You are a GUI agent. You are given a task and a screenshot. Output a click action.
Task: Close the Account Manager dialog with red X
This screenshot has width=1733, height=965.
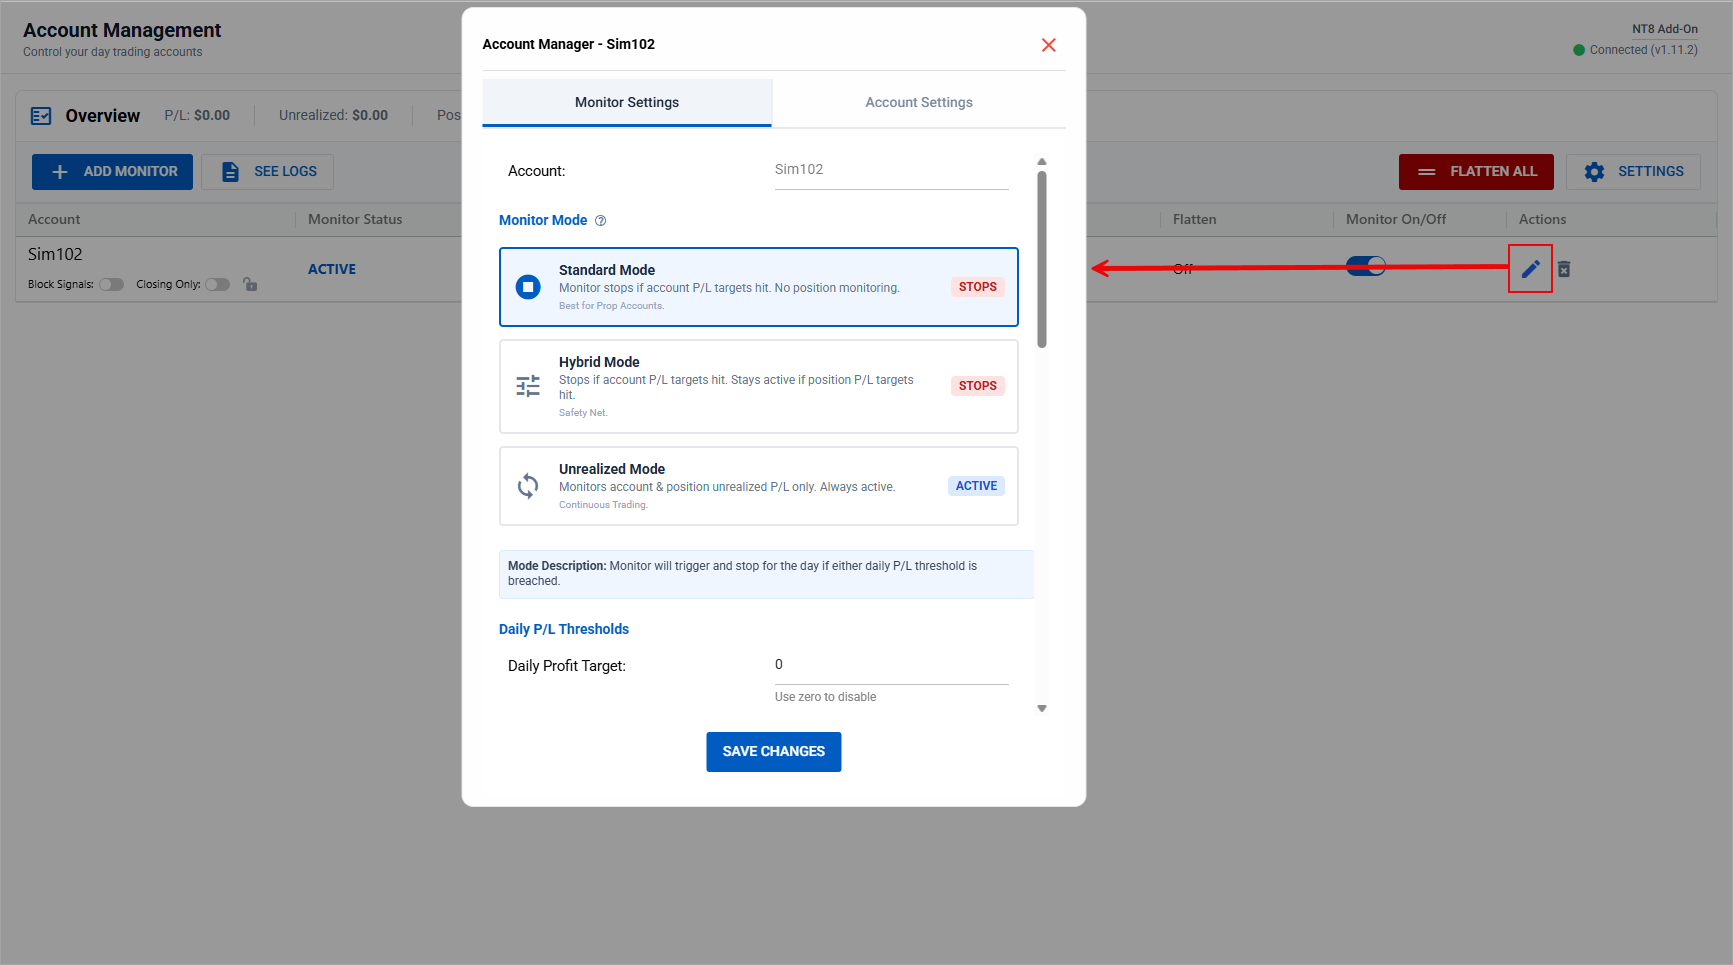1048,45
